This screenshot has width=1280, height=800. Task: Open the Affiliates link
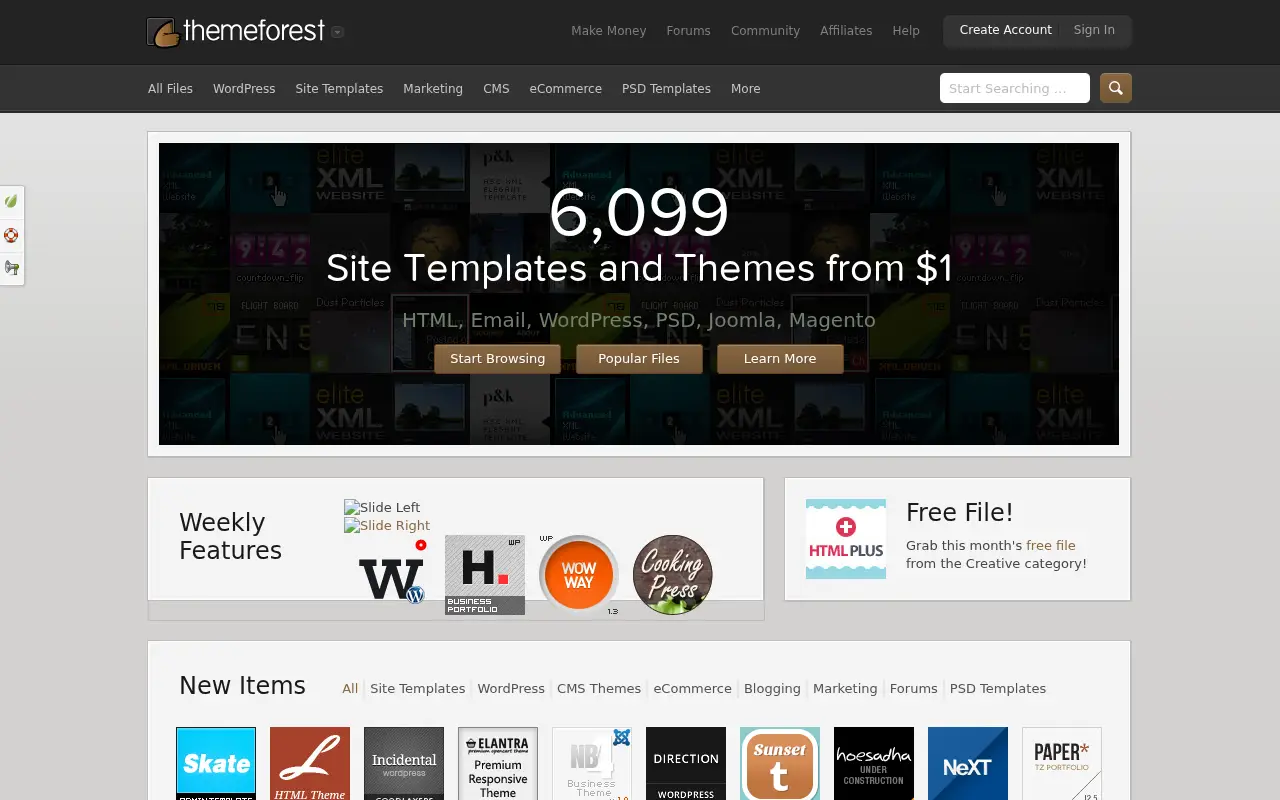pos(846,31)
